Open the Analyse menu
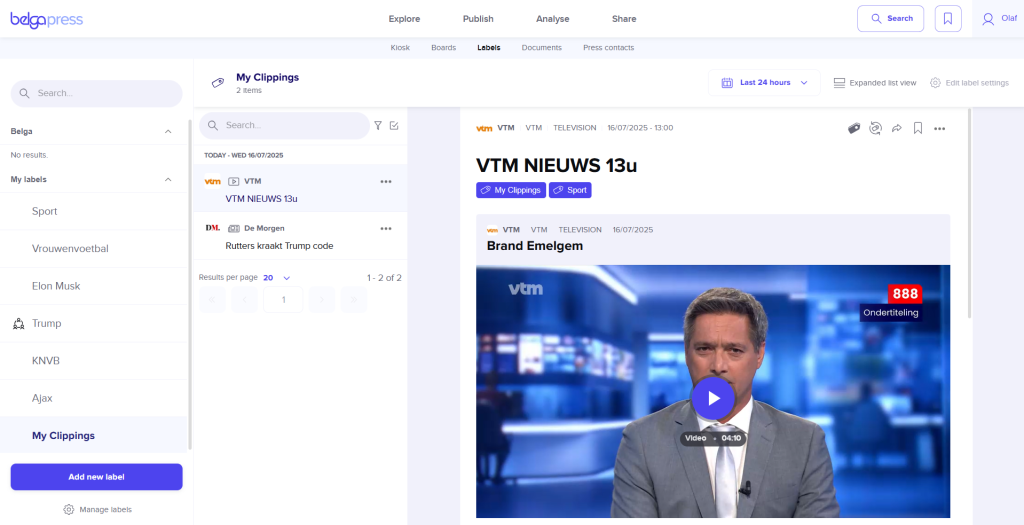The image size is (1024, 525). click(x=552, y=19)
